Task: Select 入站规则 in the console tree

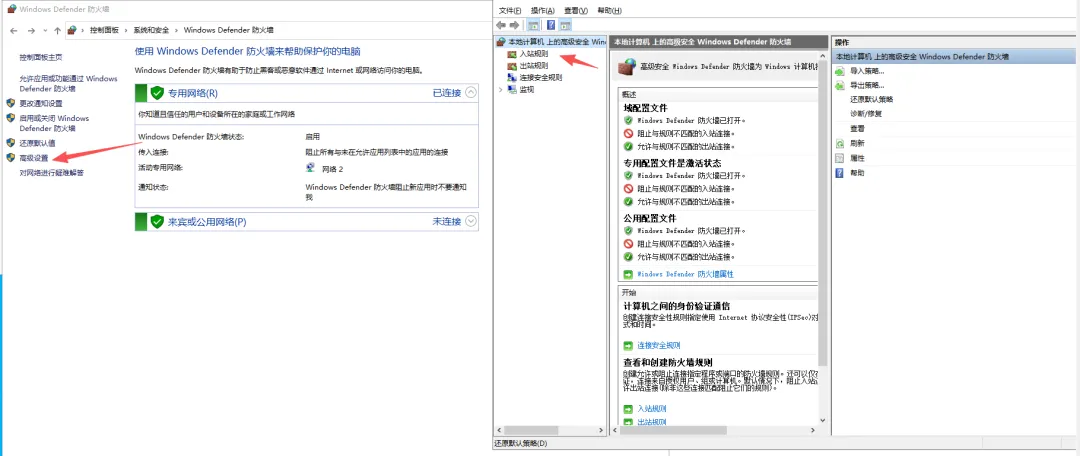Action: click(x=534, y=54)
